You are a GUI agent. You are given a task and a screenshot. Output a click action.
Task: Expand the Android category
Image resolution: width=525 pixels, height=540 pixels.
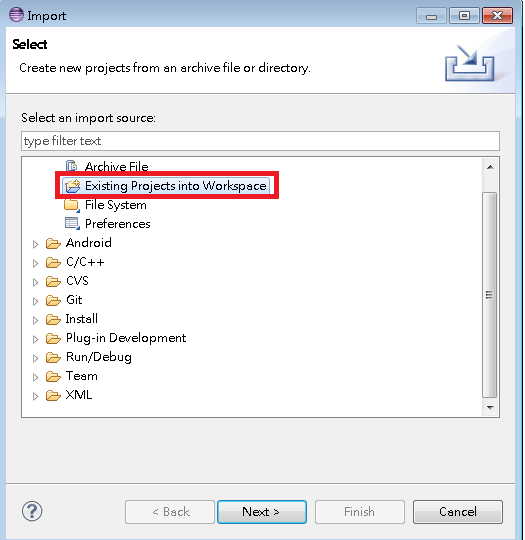click(x=35, y=244)
